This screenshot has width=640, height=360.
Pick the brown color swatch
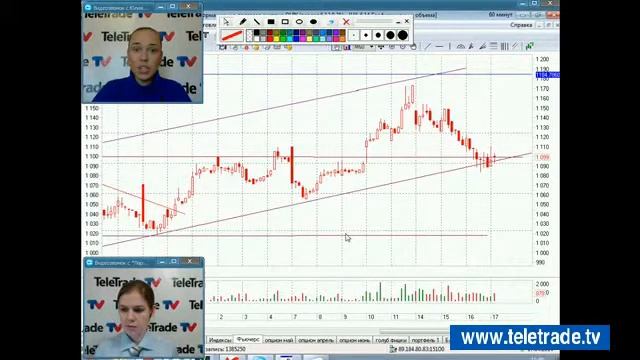pos(342,32)
